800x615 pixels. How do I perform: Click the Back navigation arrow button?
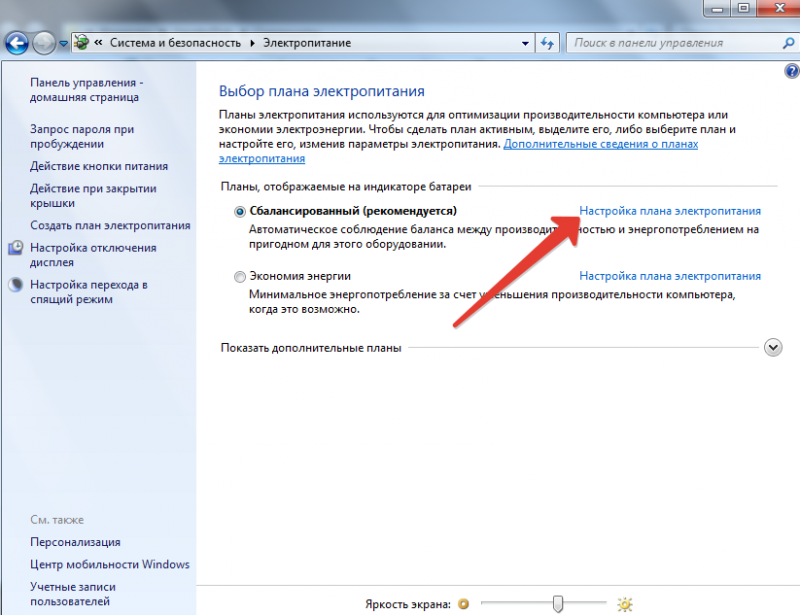[17, 44]
